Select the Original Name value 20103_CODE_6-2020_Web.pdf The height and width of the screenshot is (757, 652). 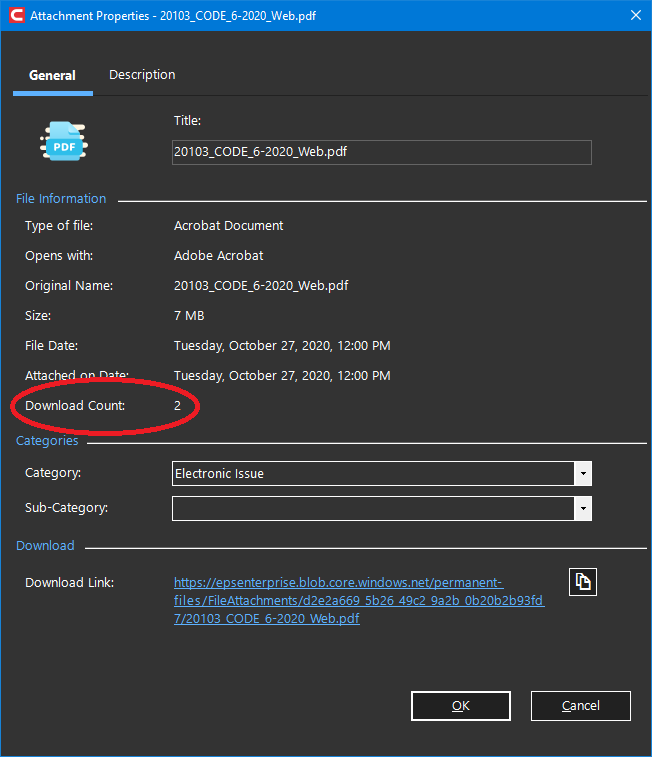click(261, 286)
